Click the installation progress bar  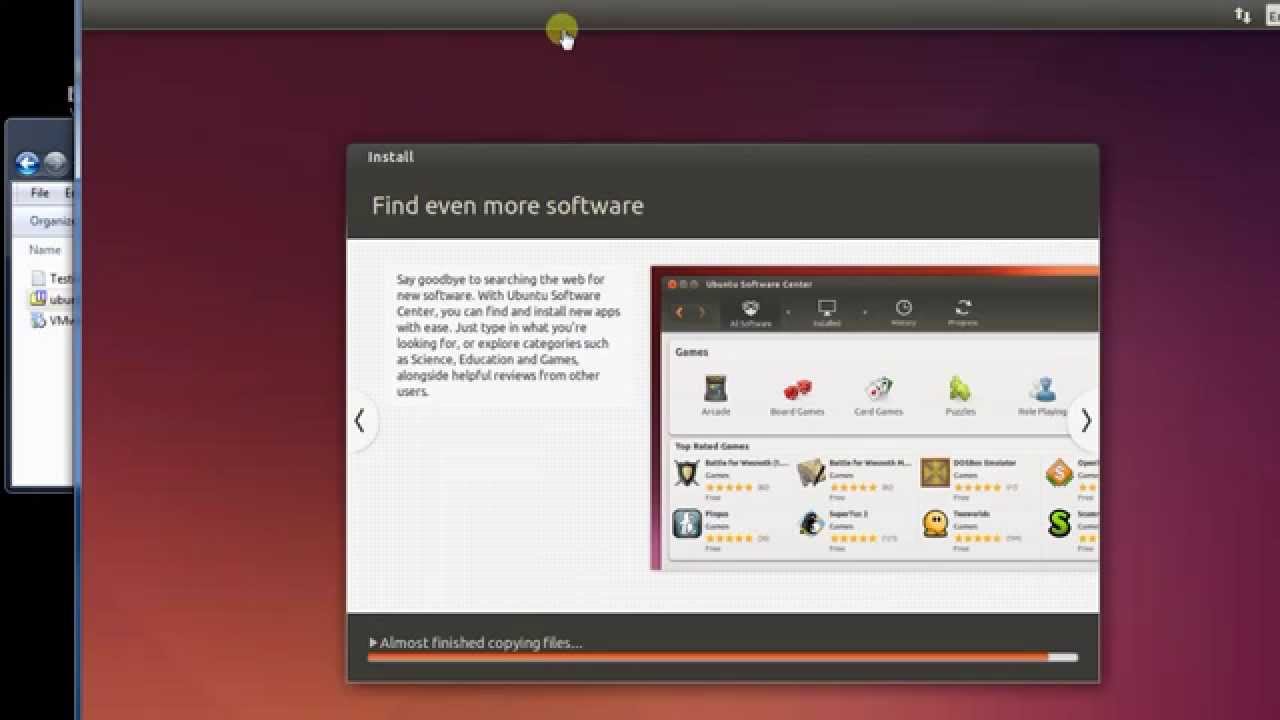pos(722,658)
